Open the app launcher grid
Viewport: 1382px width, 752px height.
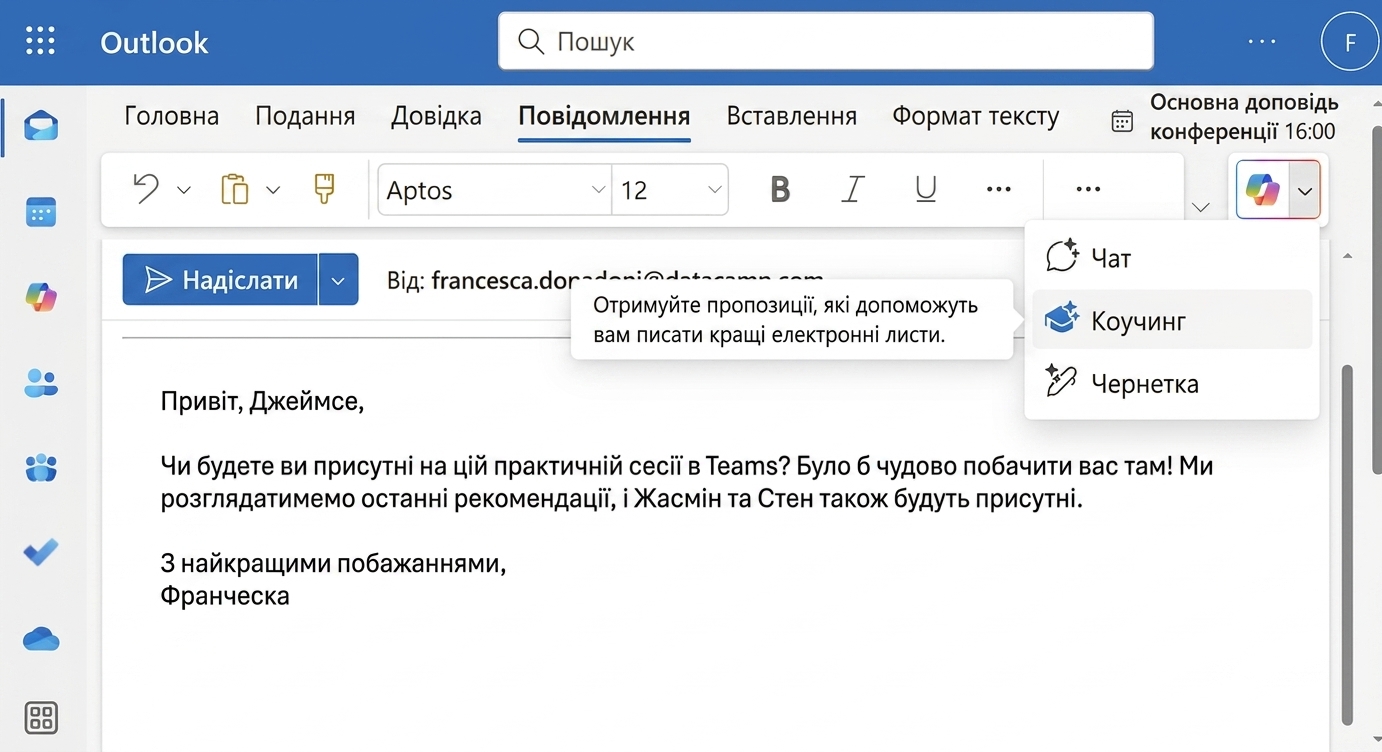(40, 41)
